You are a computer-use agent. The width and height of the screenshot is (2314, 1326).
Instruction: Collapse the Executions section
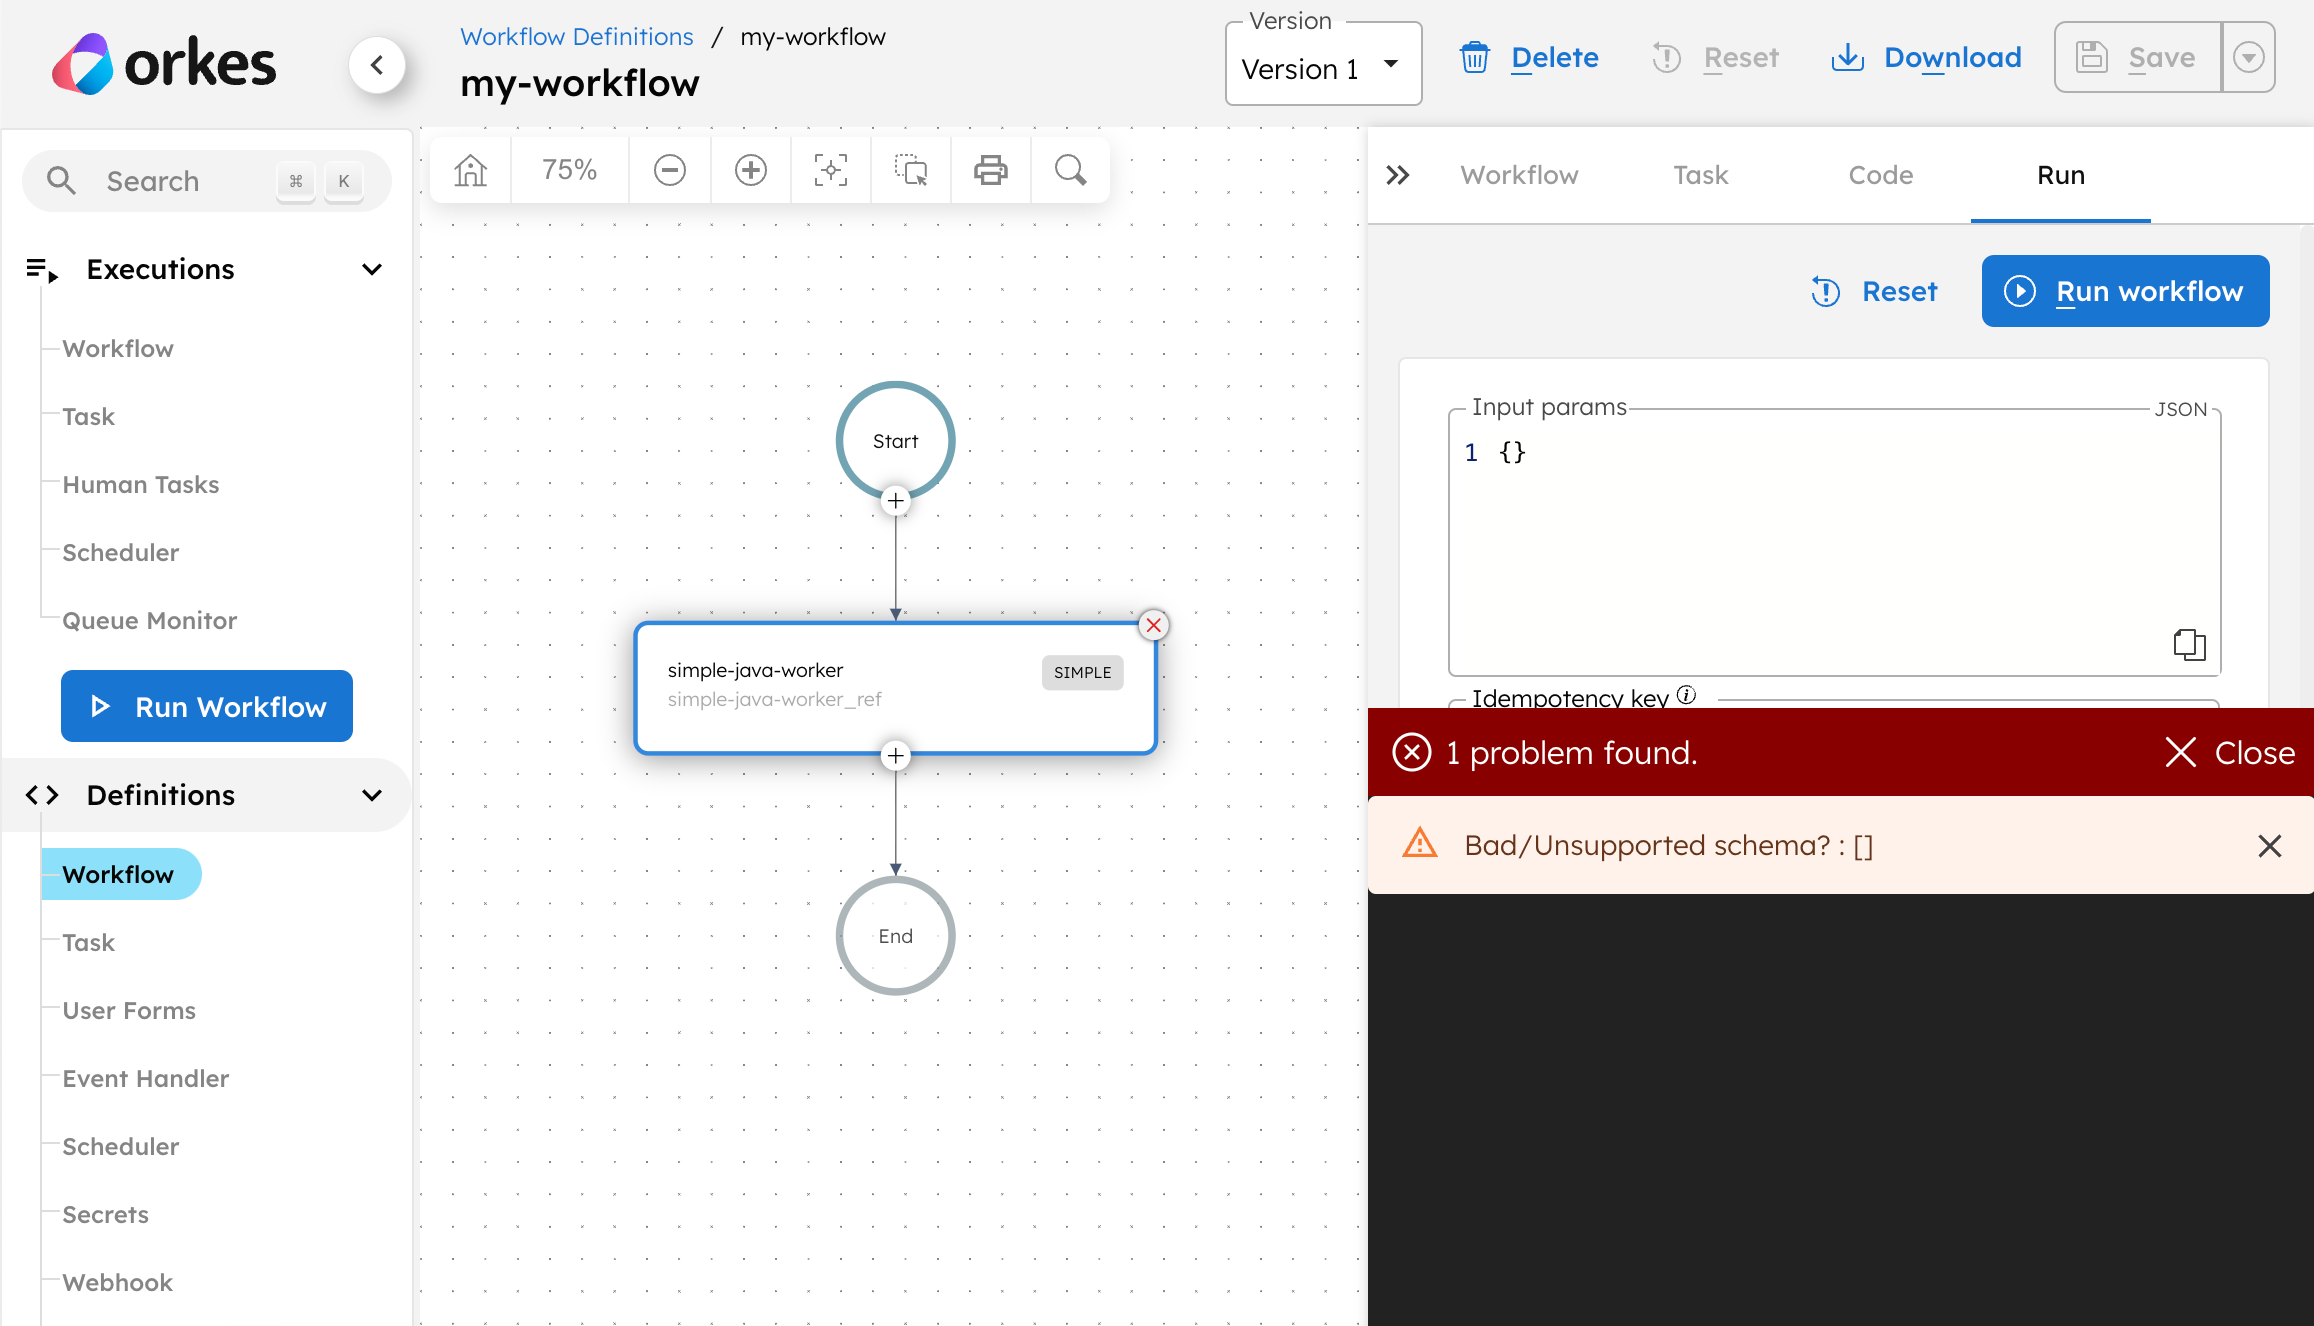click(x=372, y=269)
